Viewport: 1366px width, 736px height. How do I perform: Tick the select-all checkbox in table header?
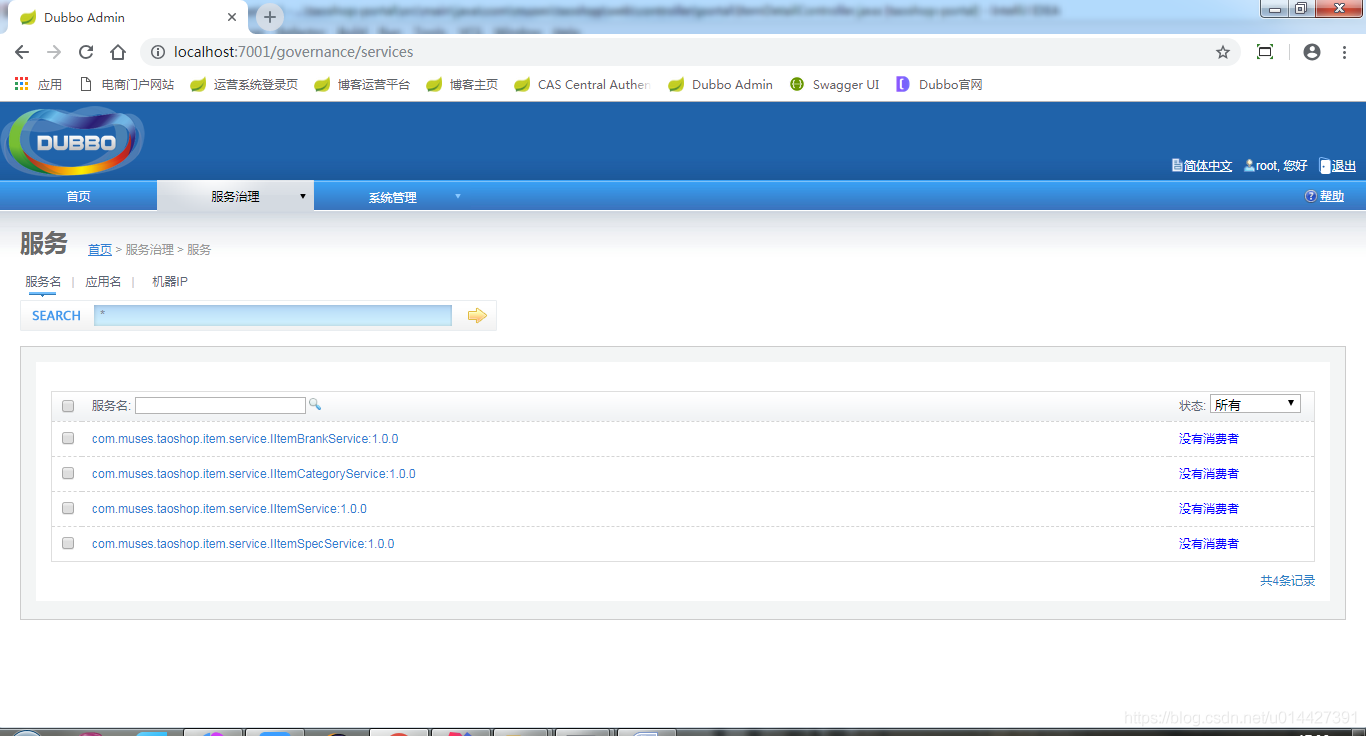68,406
